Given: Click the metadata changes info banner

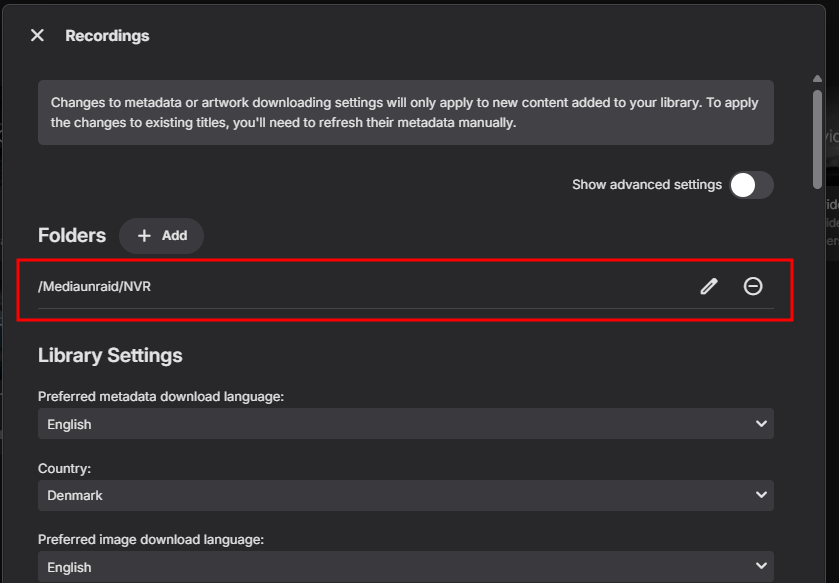Looking at the screenshot, I should 405,113.
